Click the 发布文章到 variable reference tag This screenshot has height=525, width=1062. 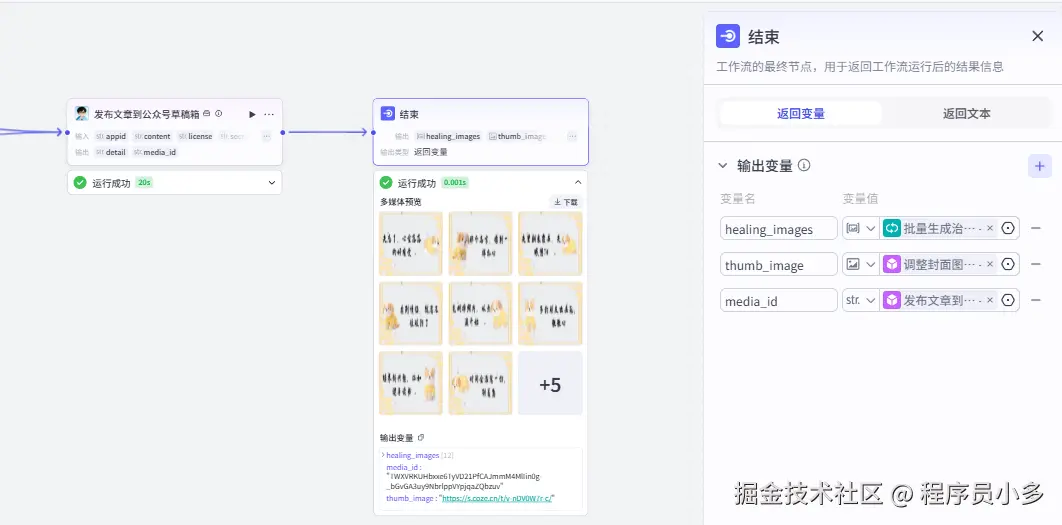point(940,300)
